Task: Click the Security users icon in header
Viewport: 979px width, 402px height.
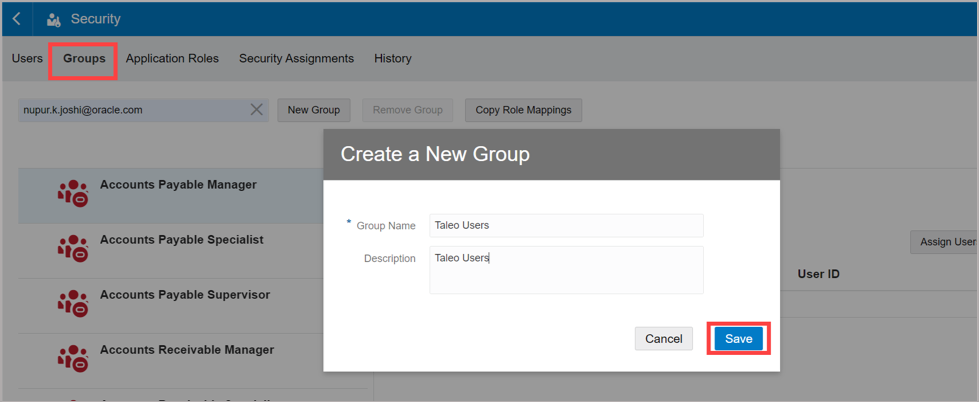Action: click(54, 19)
